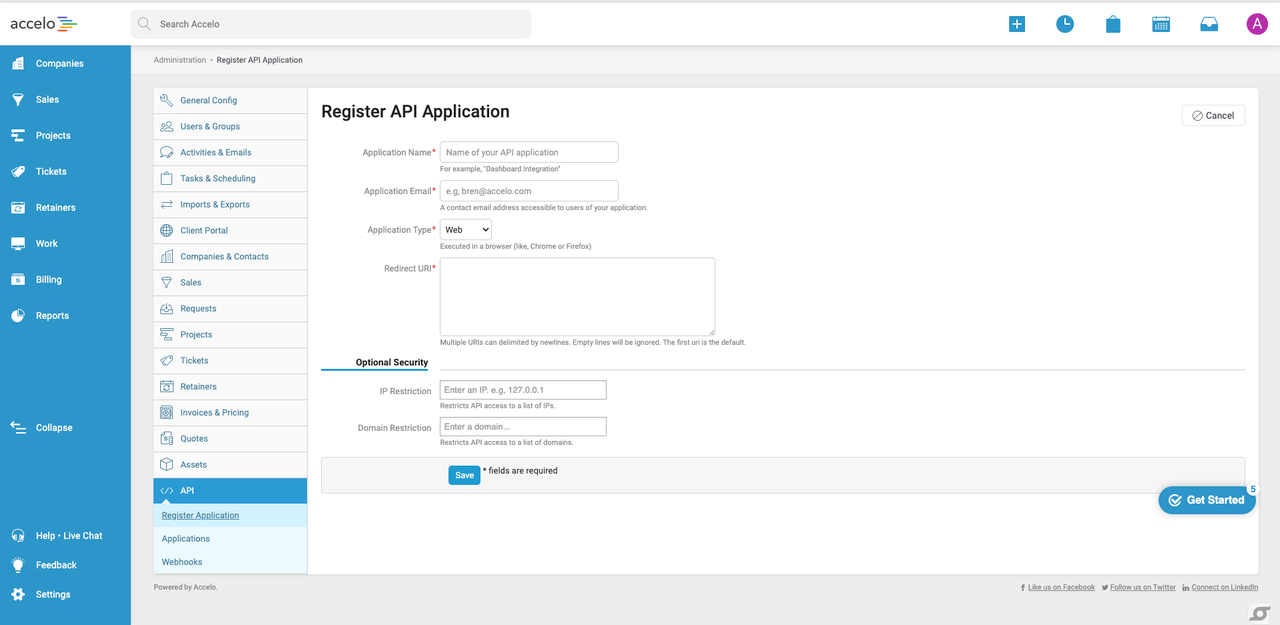Open Invoices & Pricing admin section
1280x625 pixels.
coord(230,412)
